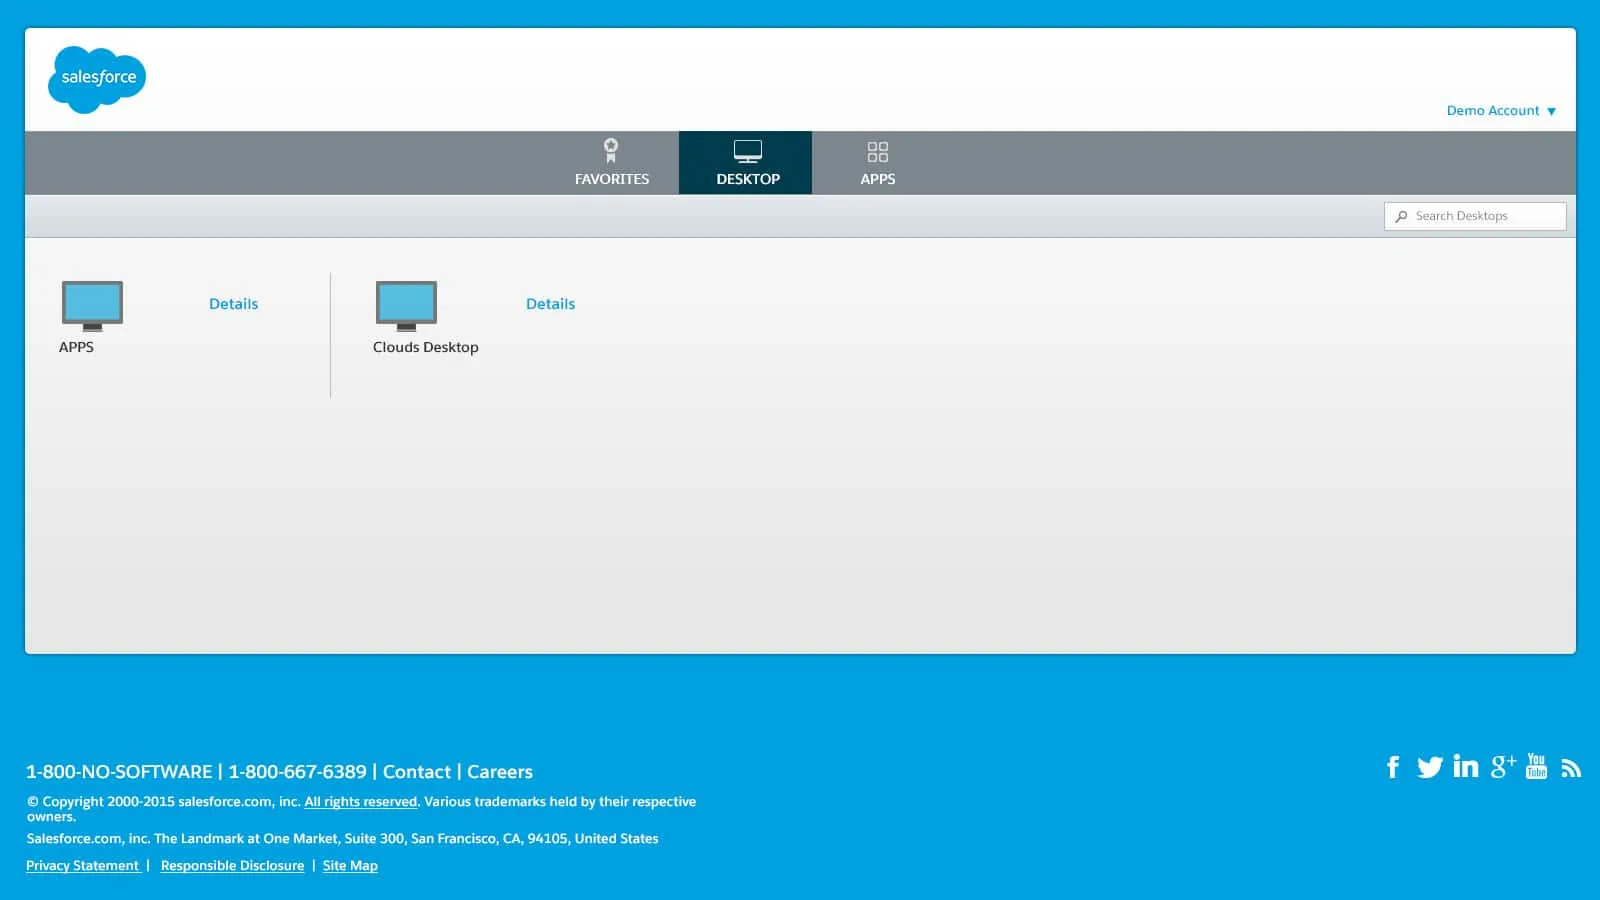The image size is (1600, 900).
Task: Expand the Demo Account dropdown
Action: (1501, 111)
